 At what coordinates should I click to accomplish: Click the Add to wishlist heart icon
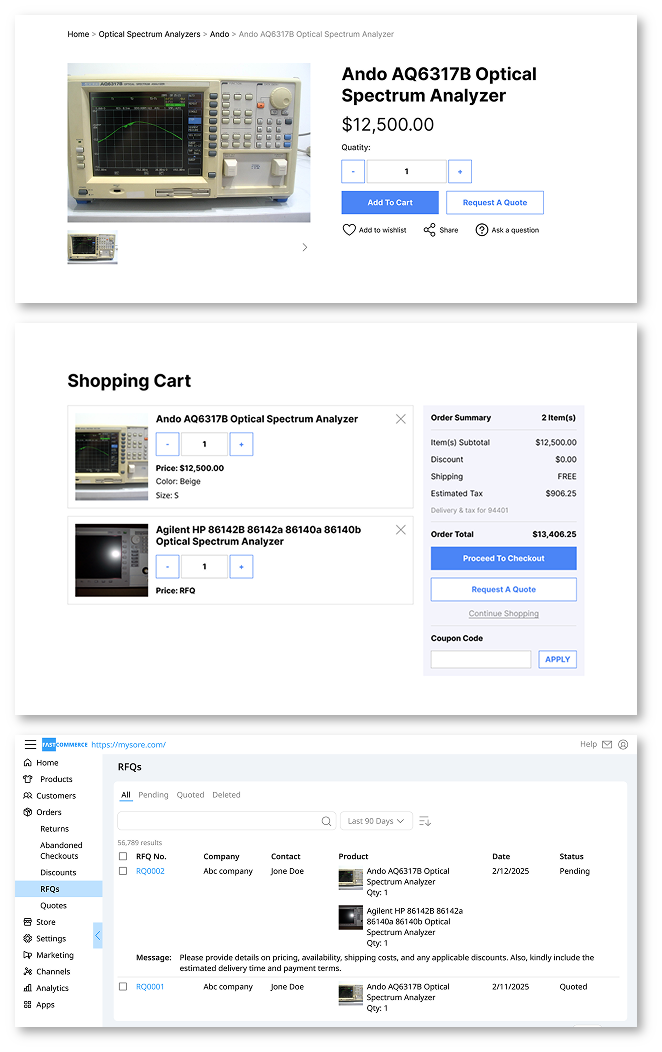[349, 230]
